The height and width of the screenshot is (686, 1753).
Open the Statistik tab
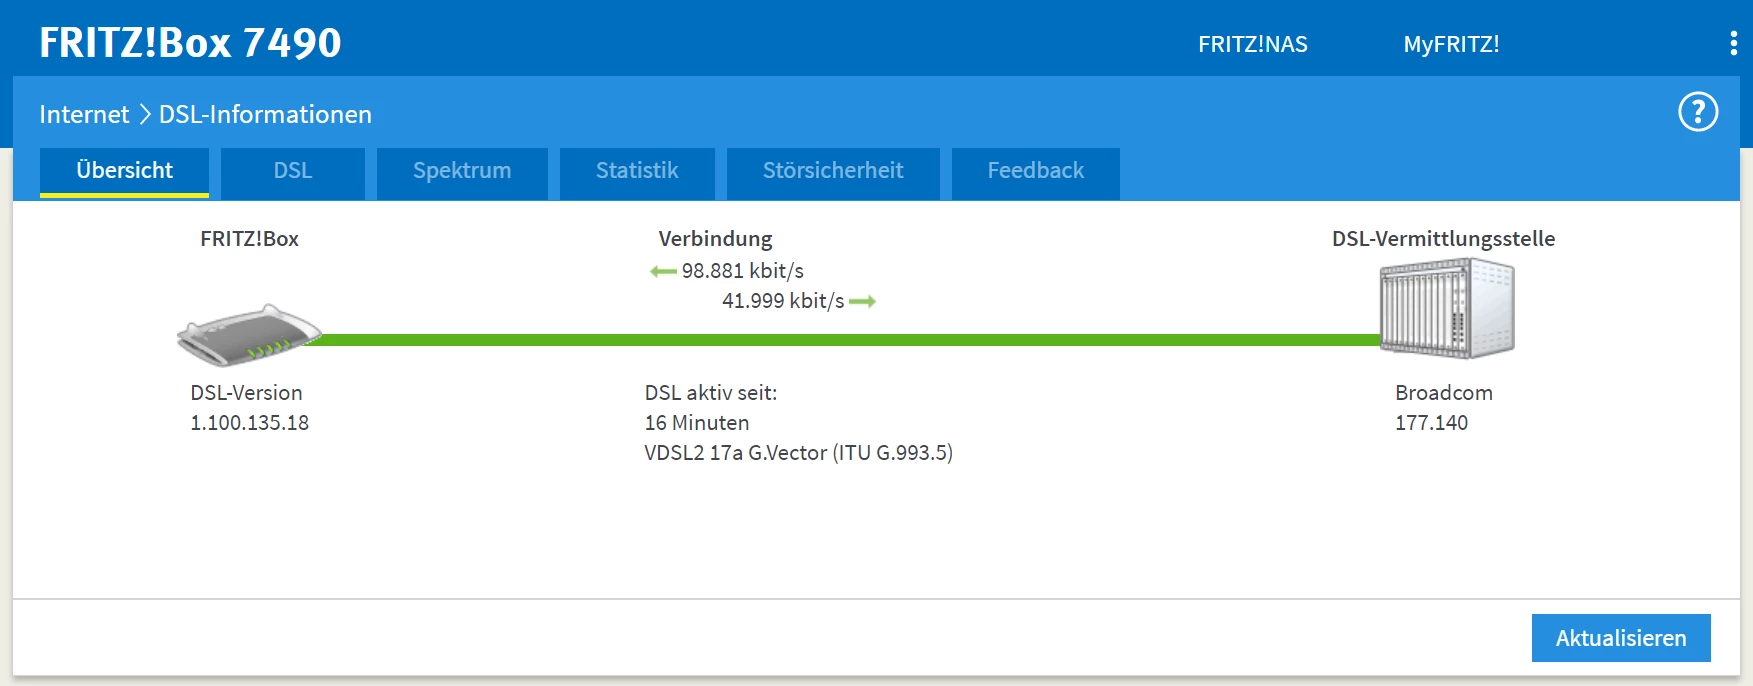point(637,172)
